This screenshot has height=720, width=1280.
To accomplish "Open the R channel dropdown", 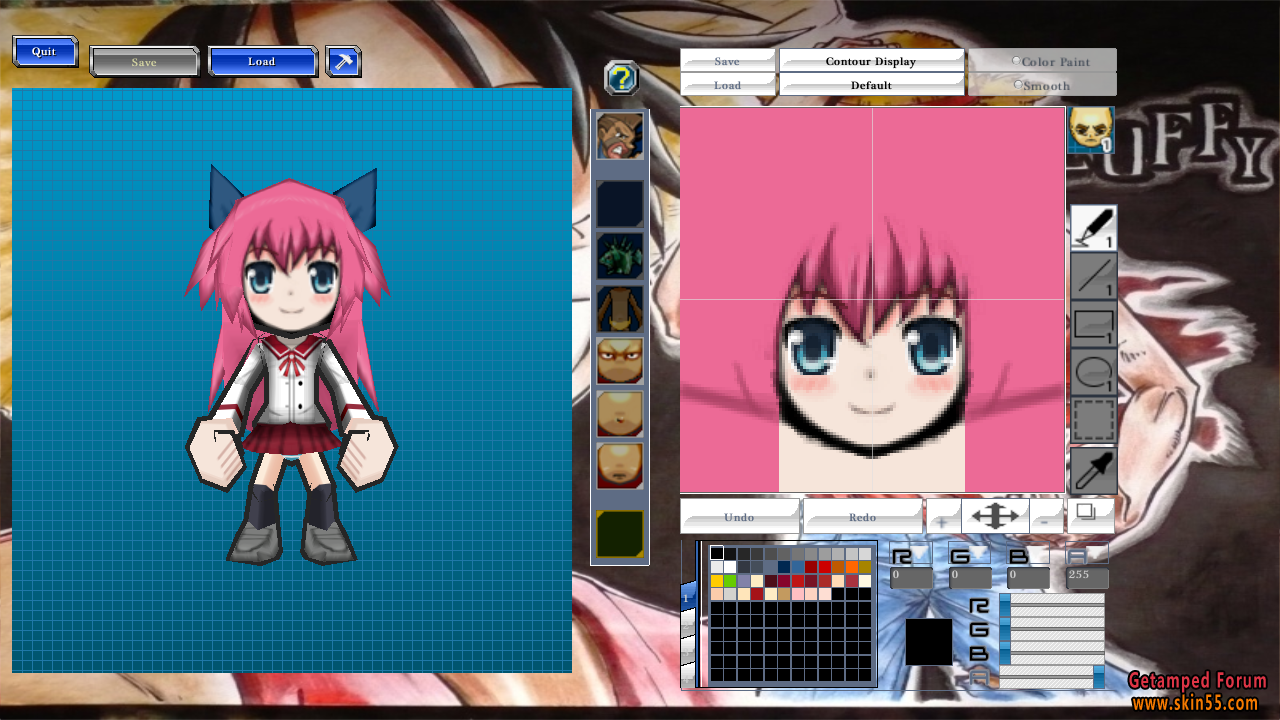I will point(911,552).
